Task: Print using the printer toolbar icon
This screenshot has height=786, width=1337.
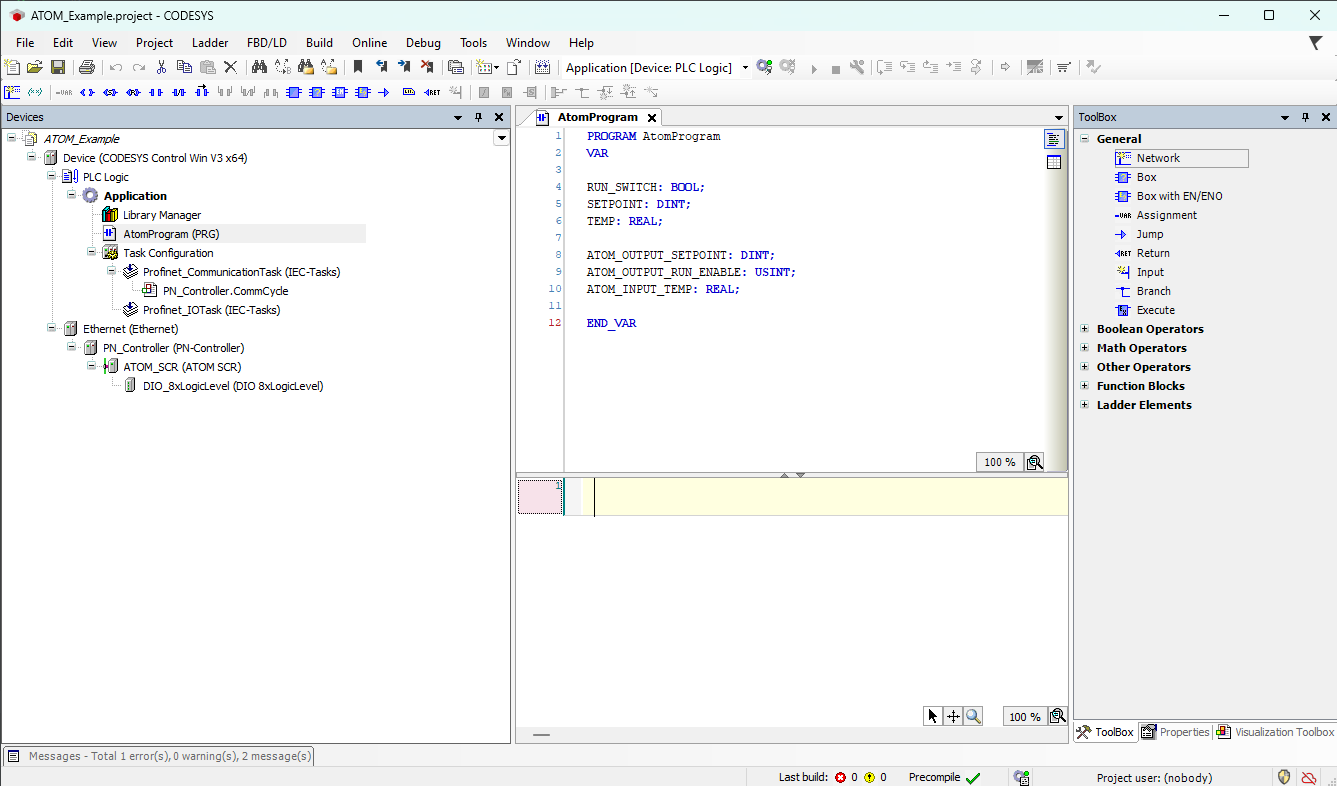Action: pyautogui.click(x=87, y=67)
